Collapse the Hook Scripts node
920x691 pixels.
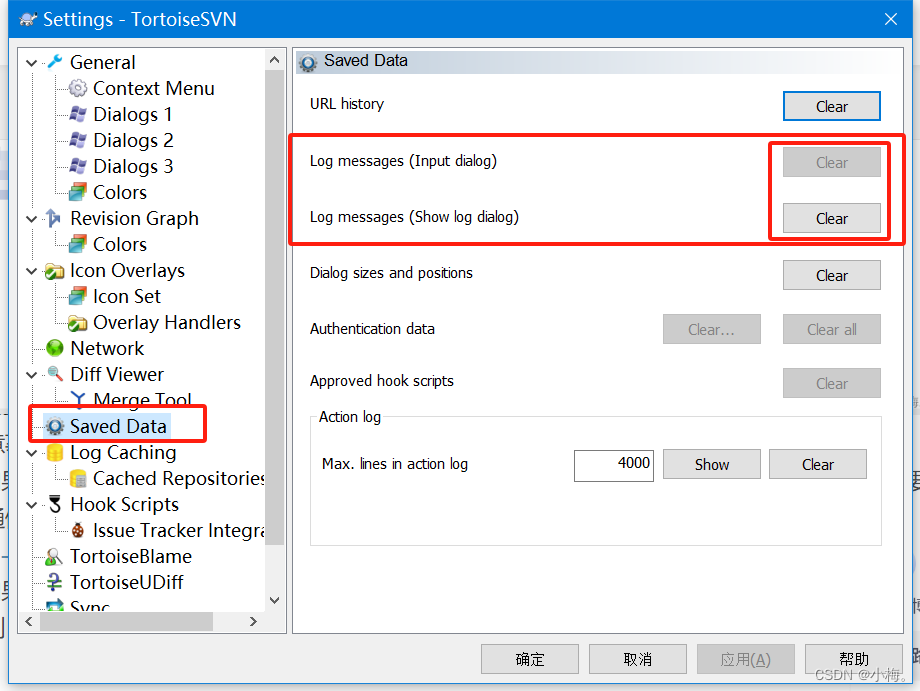[x=31, y=504]
